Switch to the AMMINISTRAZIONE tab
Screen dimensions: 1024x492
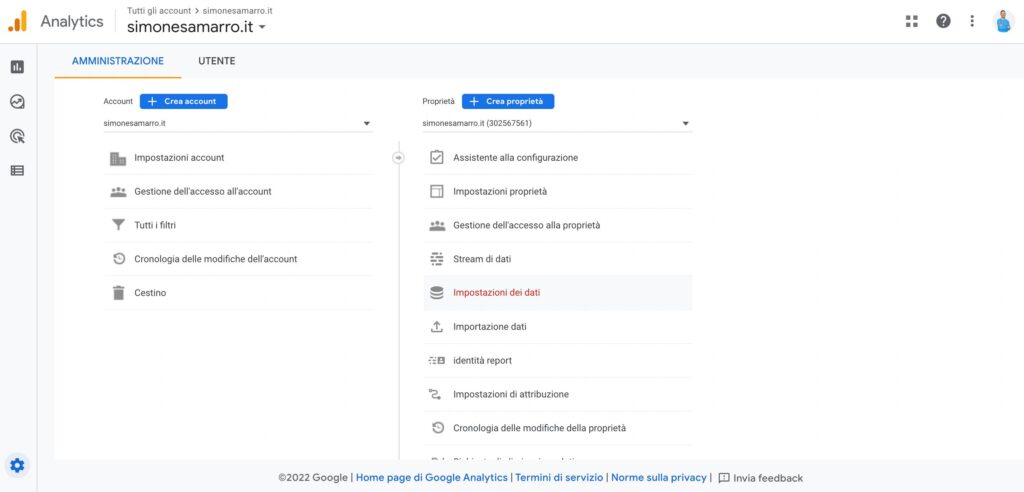pos(118,61)
